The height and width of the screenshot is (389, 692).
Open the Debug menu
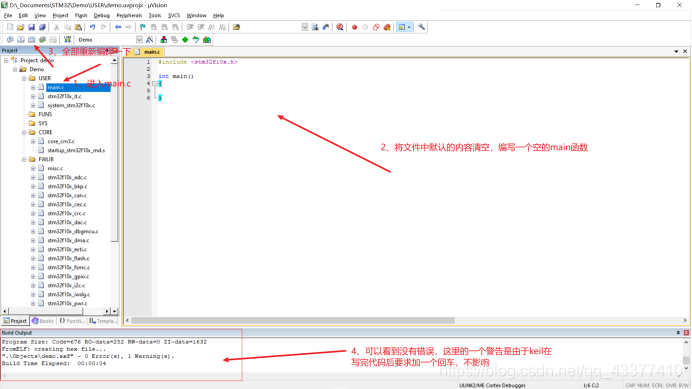click(102, 15)
